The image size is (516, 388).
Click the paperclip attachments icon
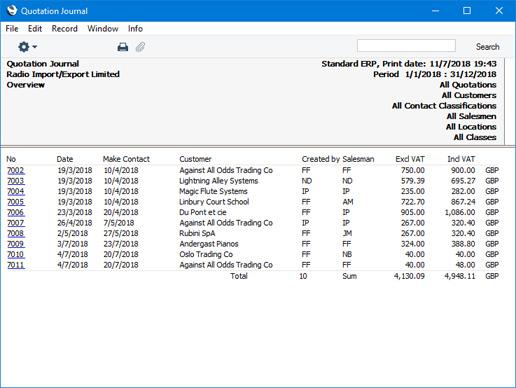pos(140,47)
